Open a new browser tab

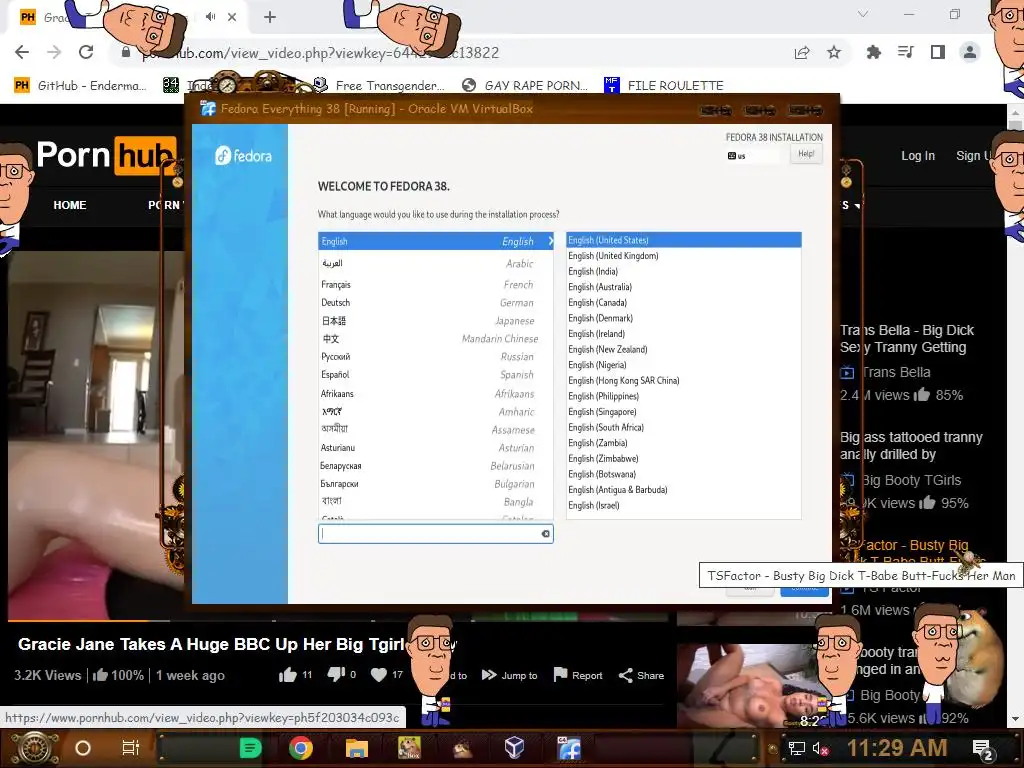click(x=270, y=17)
